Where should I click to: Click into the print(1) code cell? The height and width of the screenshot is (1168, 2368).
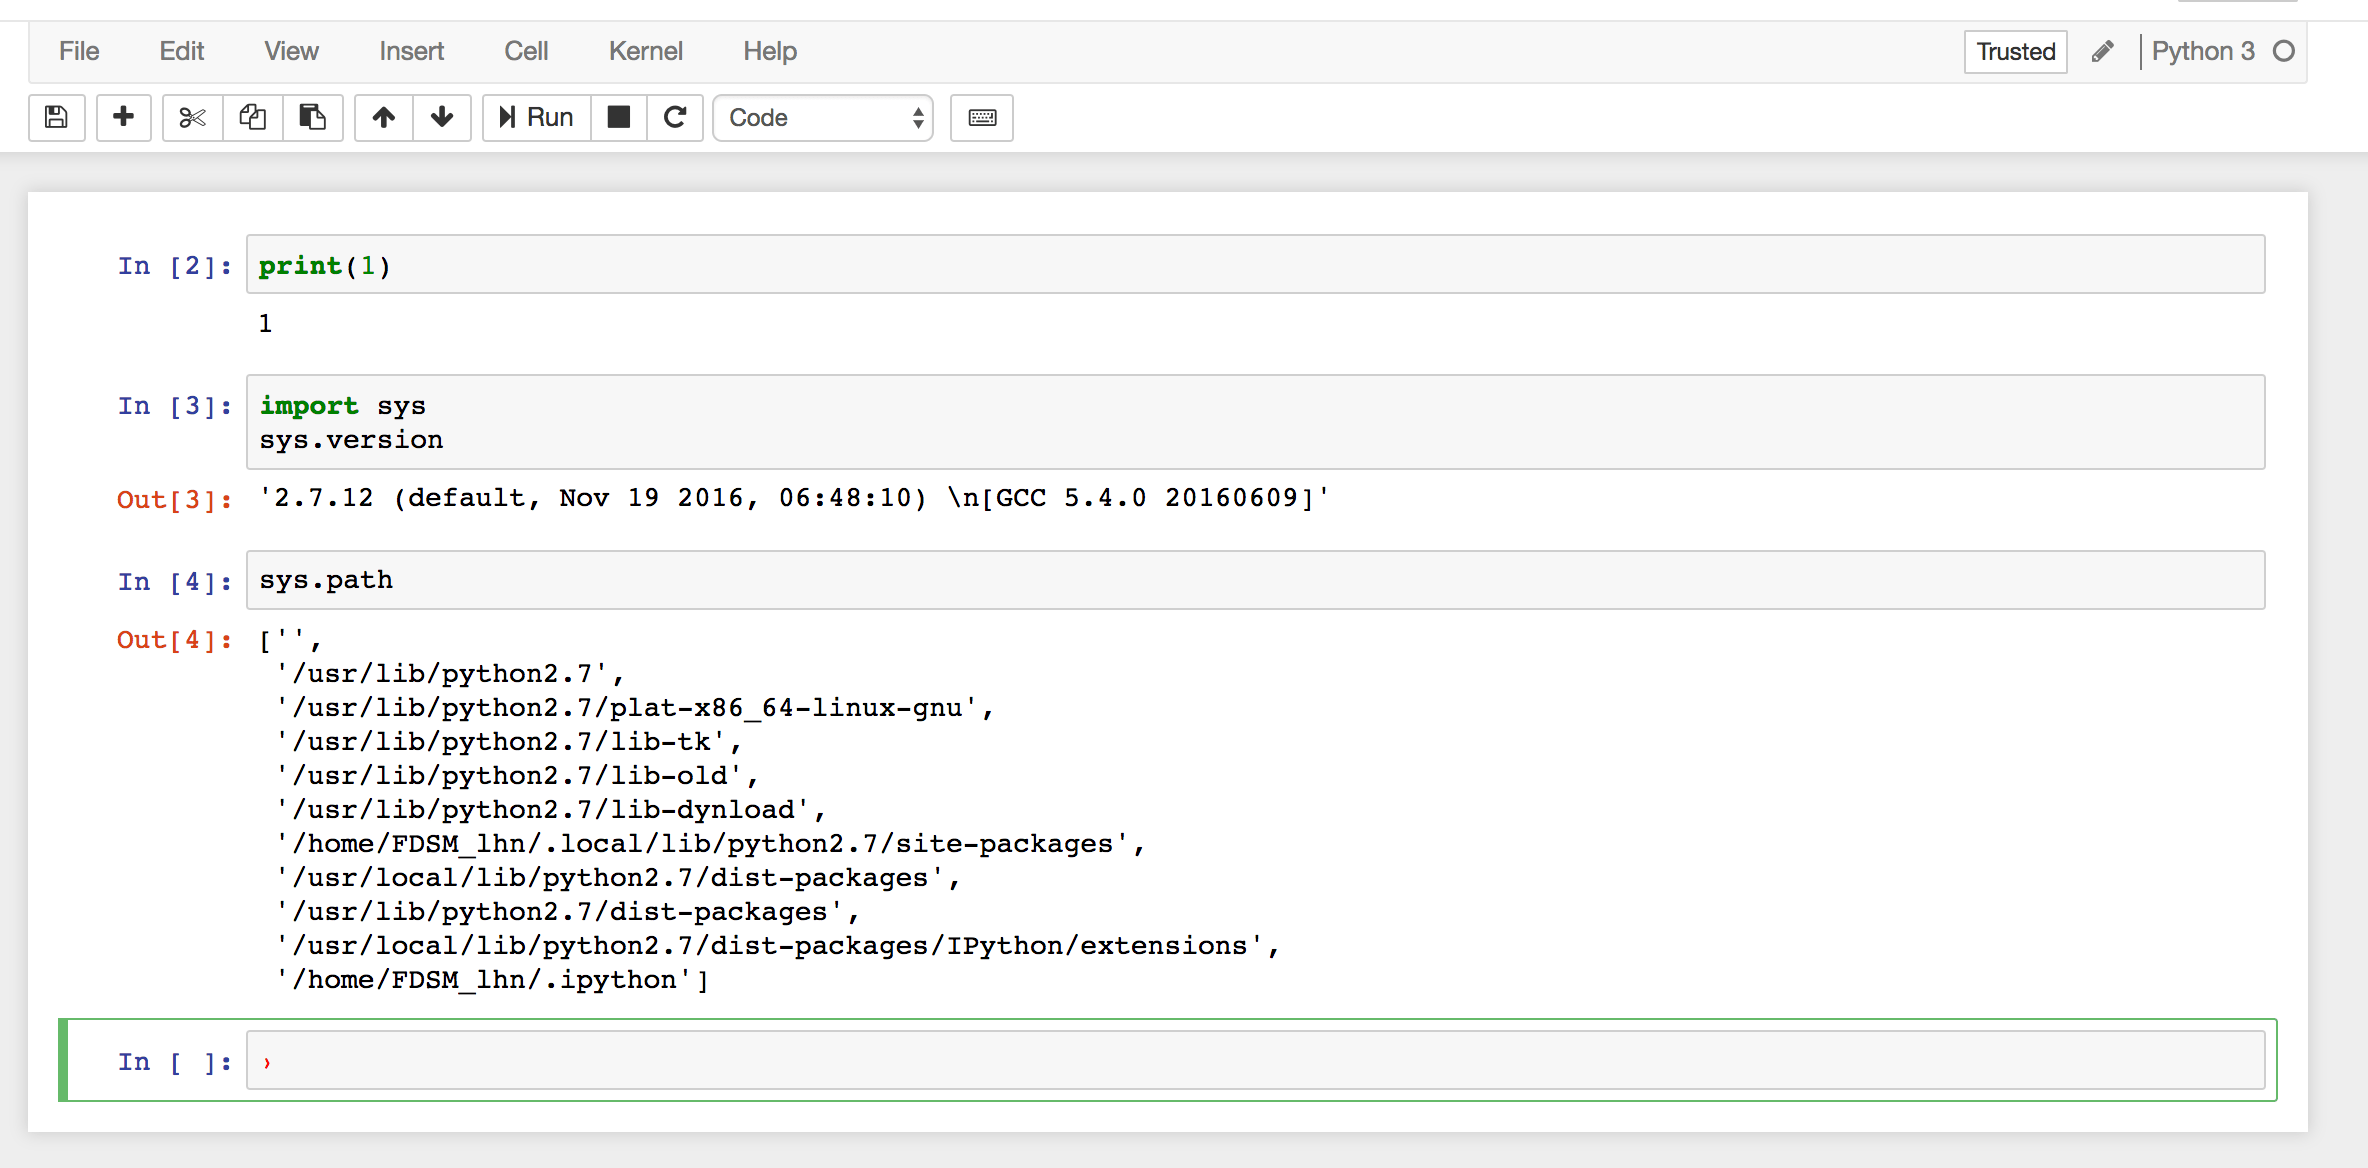click(x=1255, y=265)
